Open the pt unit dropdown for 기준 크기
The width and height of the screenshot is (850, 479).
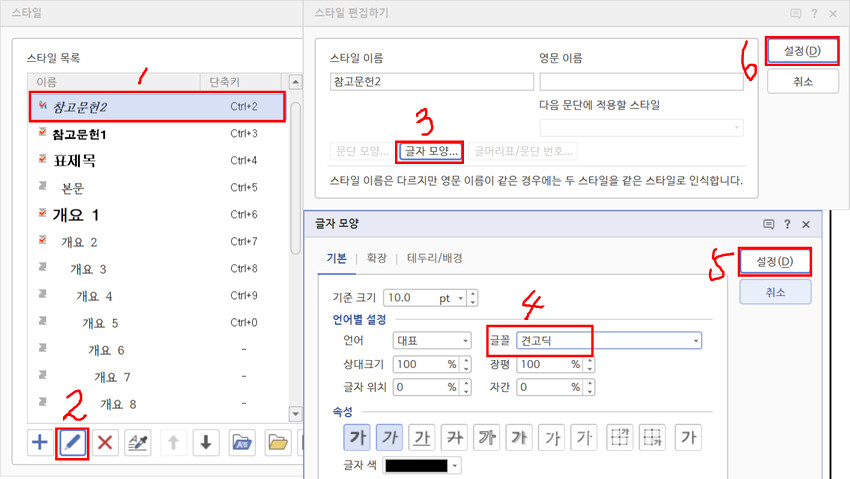[x=460, y=297]
